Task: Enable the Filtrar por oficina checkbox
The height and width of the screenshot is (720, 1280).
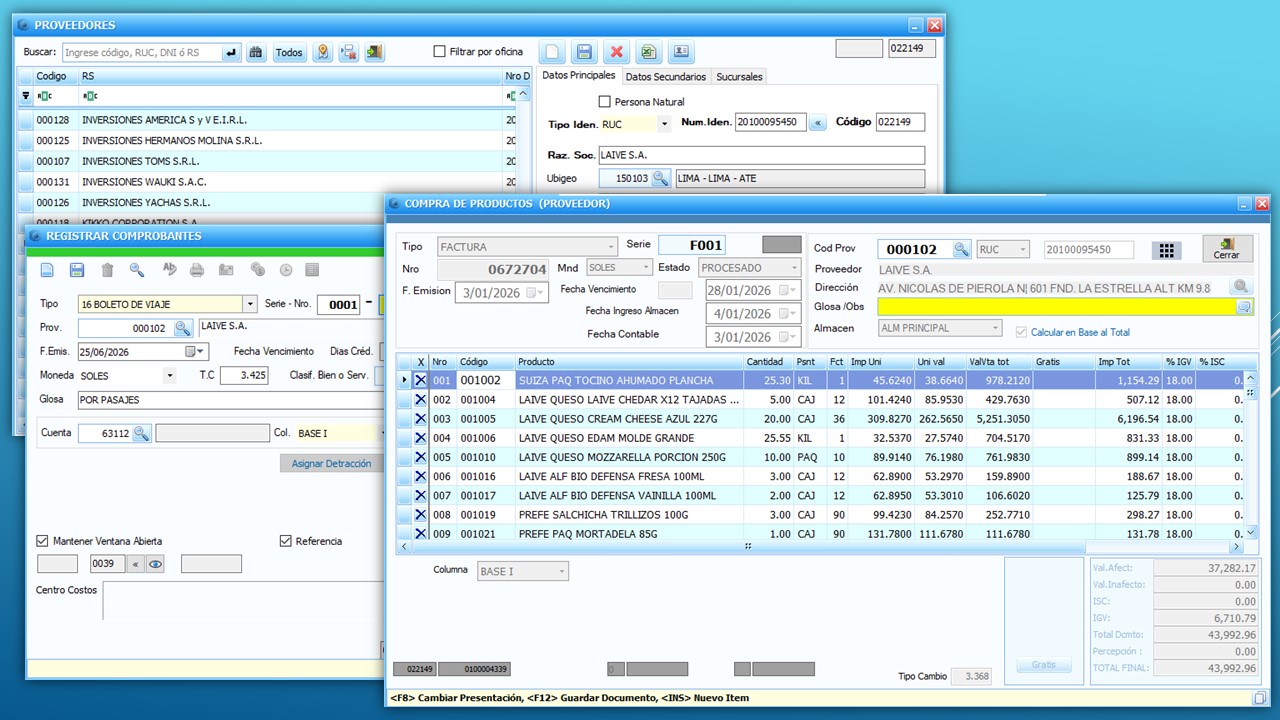Action: pyautogui.click(x=439, y=52)
